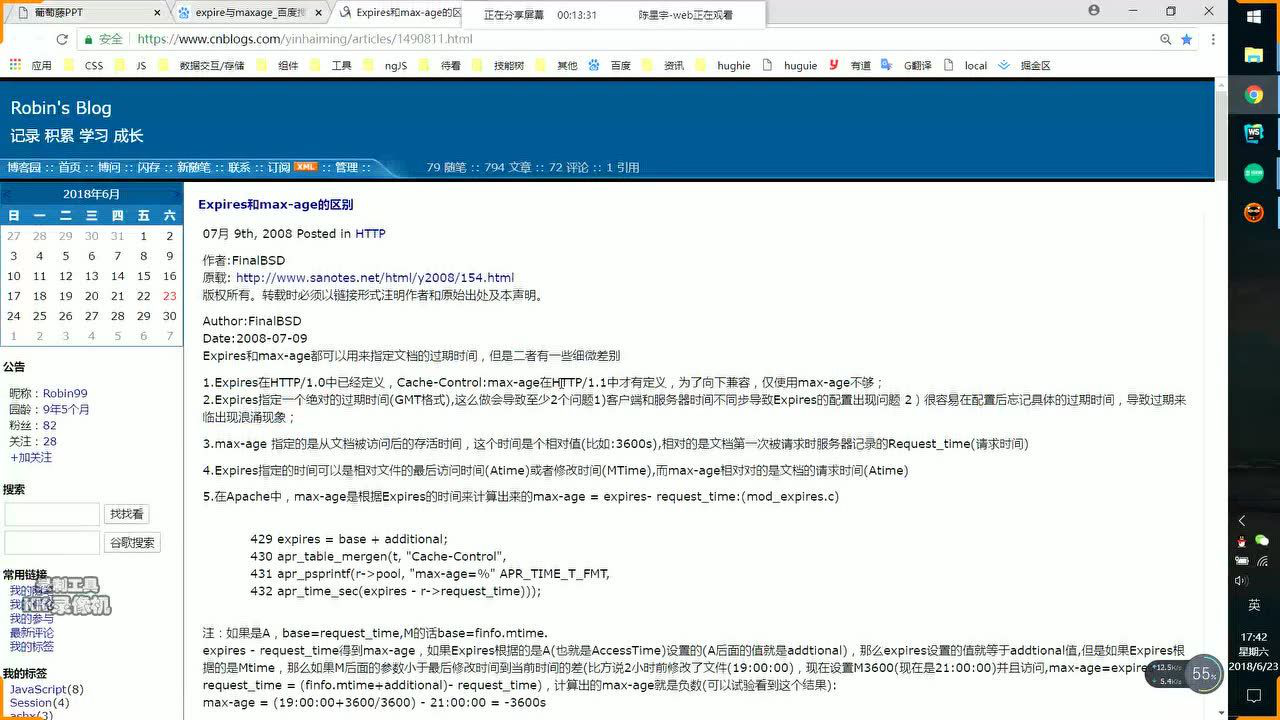Screen dimensions: 1280x720
Task: Open the zoom magnifier icon in address bar
Action: tap(1166, 39)
